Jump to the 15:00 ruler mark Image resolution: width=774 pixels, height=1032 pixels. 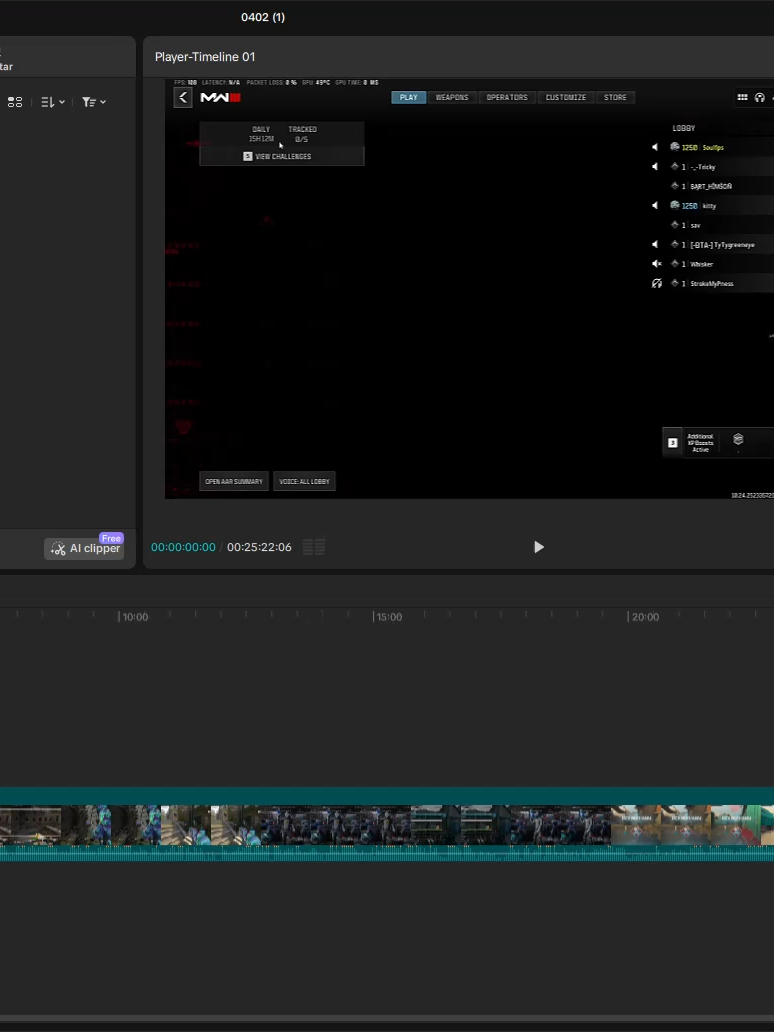click(x=388, y=617)
